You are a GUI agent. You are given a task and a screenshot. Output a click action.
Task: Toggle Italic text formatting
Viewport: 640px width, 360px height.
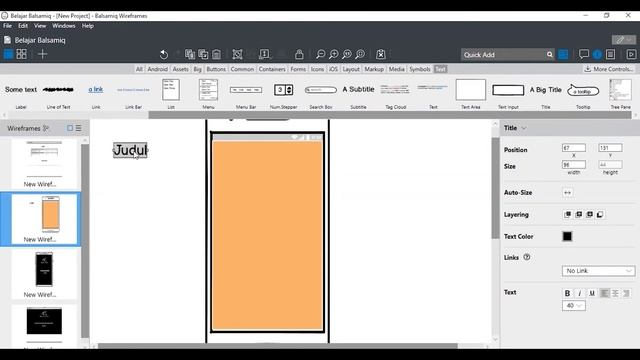point(580,293)
